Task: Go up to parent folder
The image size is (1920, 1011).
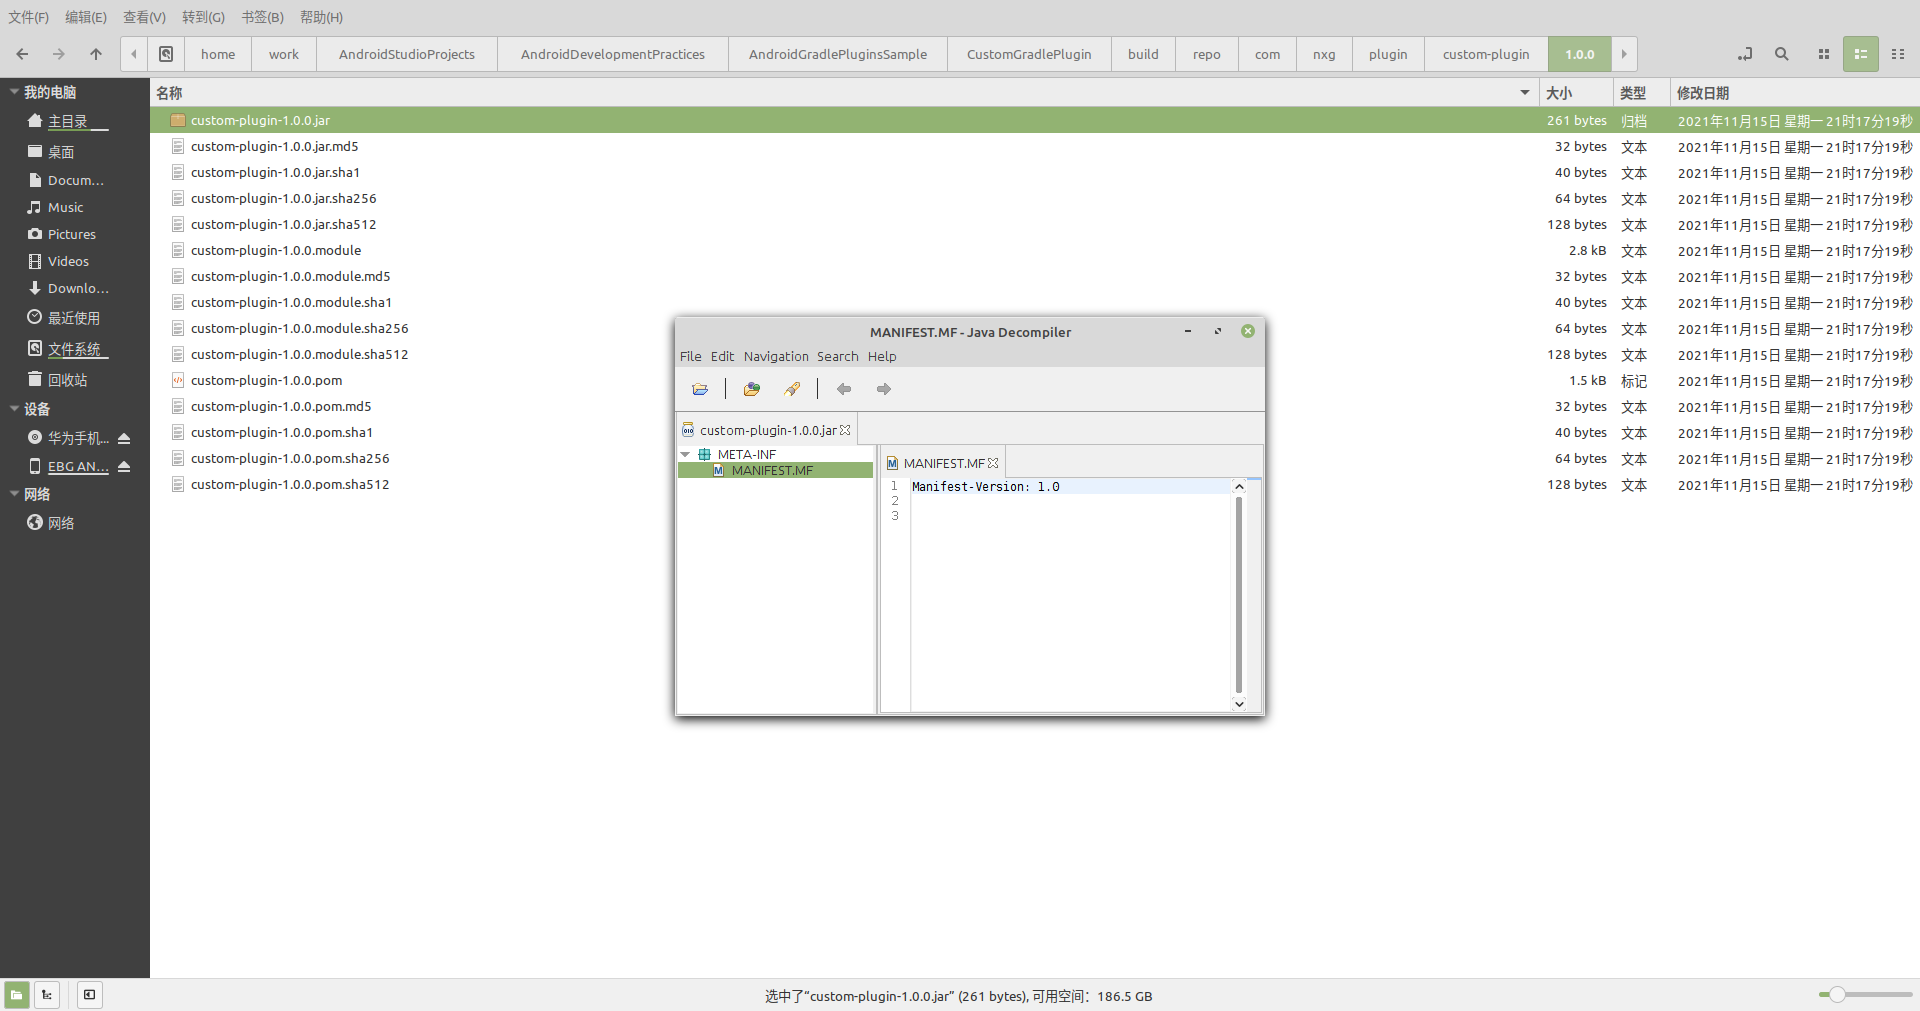Action: (x=96, y=54)
